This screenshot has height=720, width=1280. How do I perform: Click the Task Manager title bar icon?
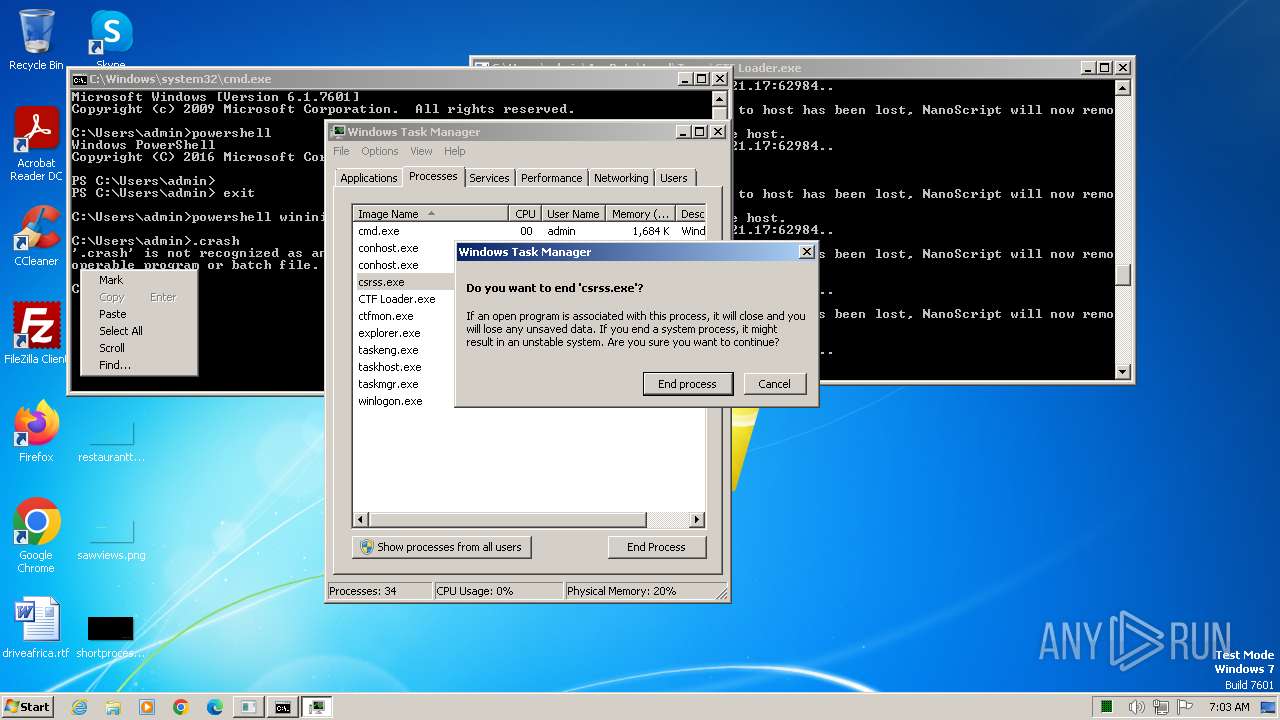[338, 132]
